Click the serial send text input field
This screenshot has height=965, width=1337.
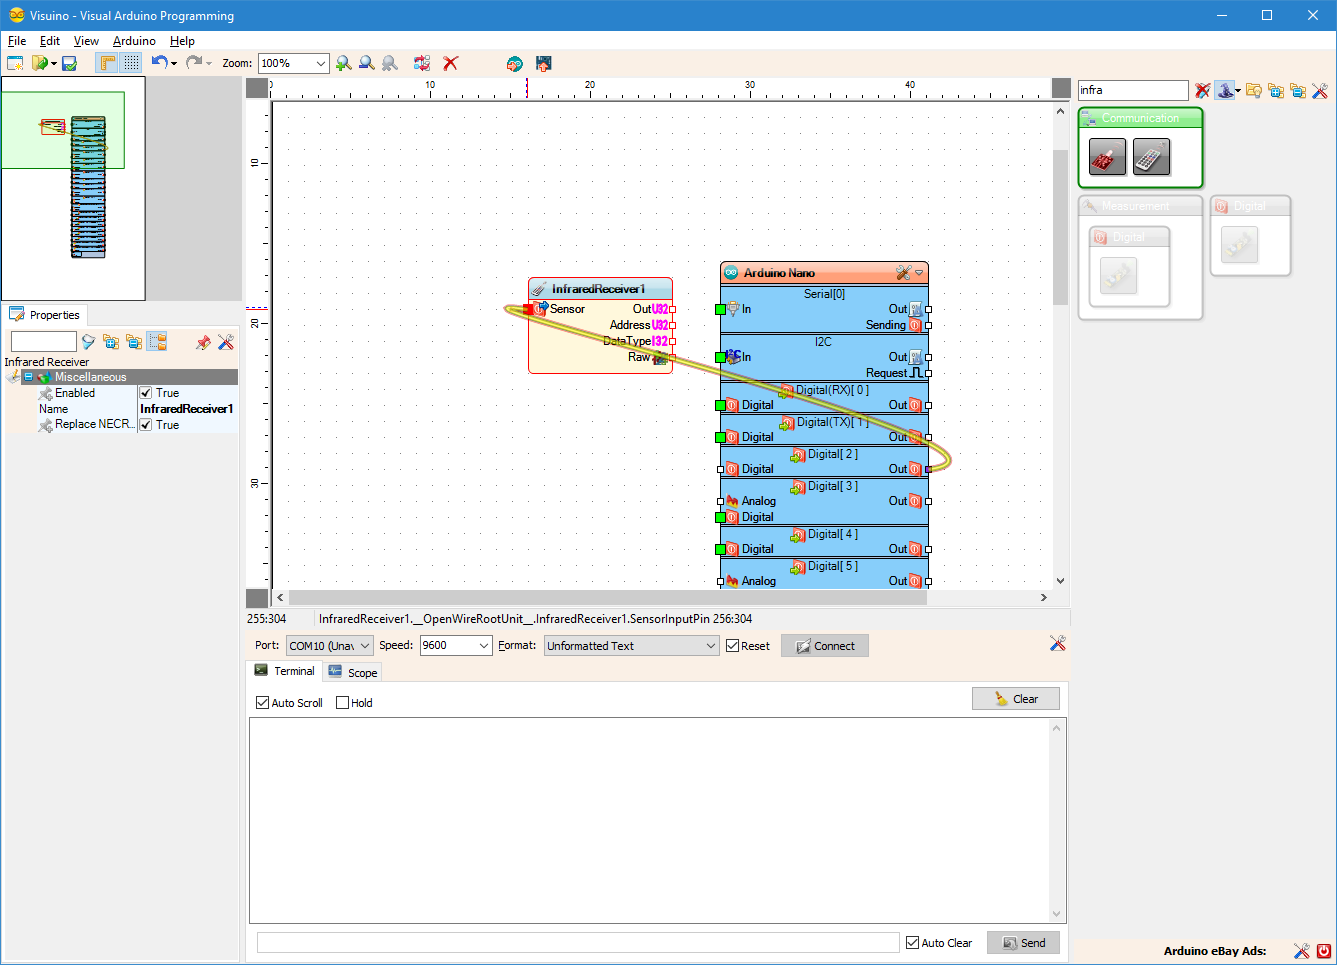coord(578,943)
